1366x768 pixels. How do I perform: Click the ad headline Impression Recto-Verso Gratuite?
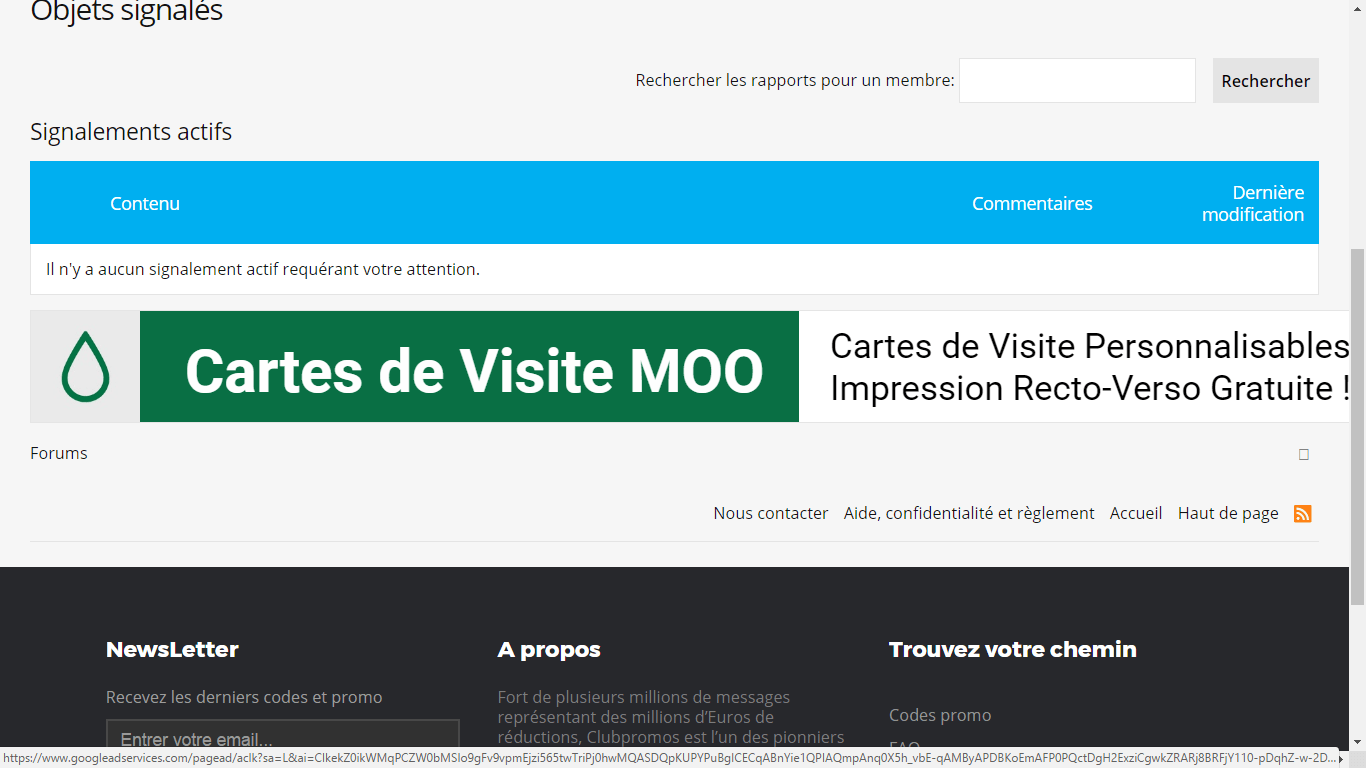coord(1088,389)
